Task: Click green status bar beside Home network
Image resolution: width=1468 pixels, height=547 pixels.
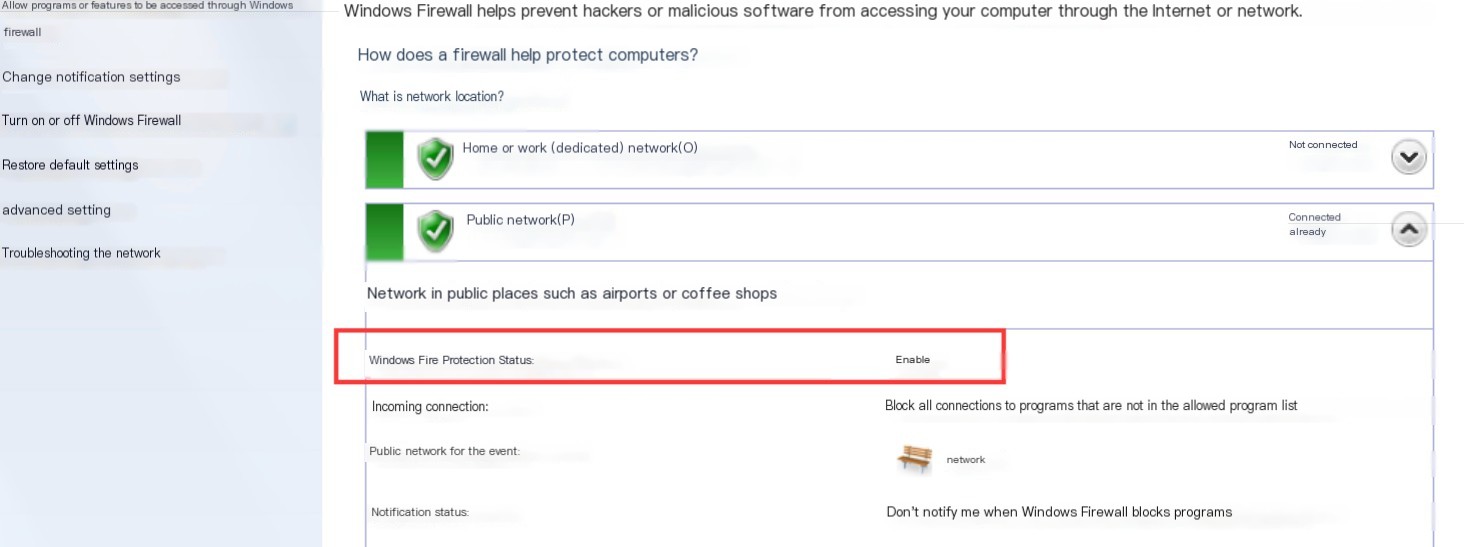Action: (x=385, y=159)
